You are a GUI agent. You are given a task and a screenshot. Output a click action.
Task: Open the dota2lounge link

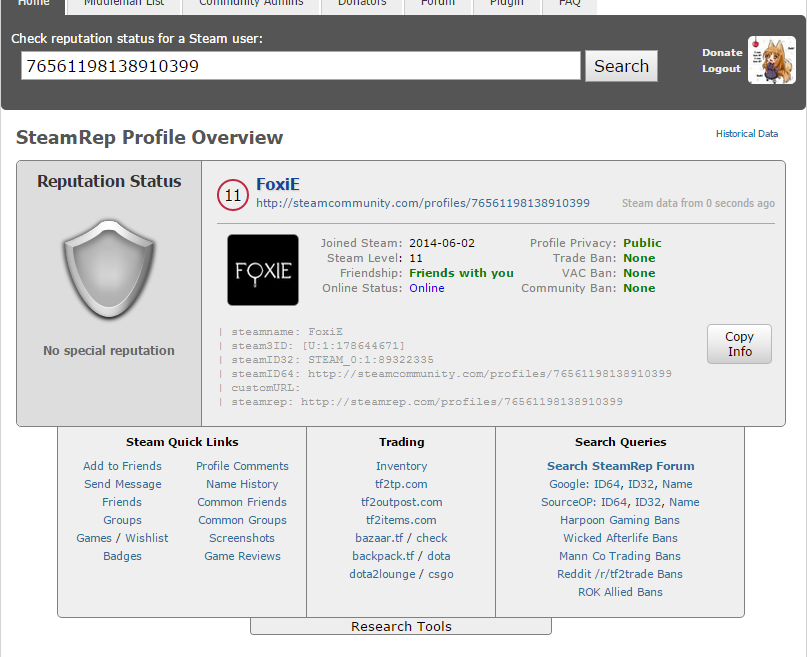[x=382, y=574]
